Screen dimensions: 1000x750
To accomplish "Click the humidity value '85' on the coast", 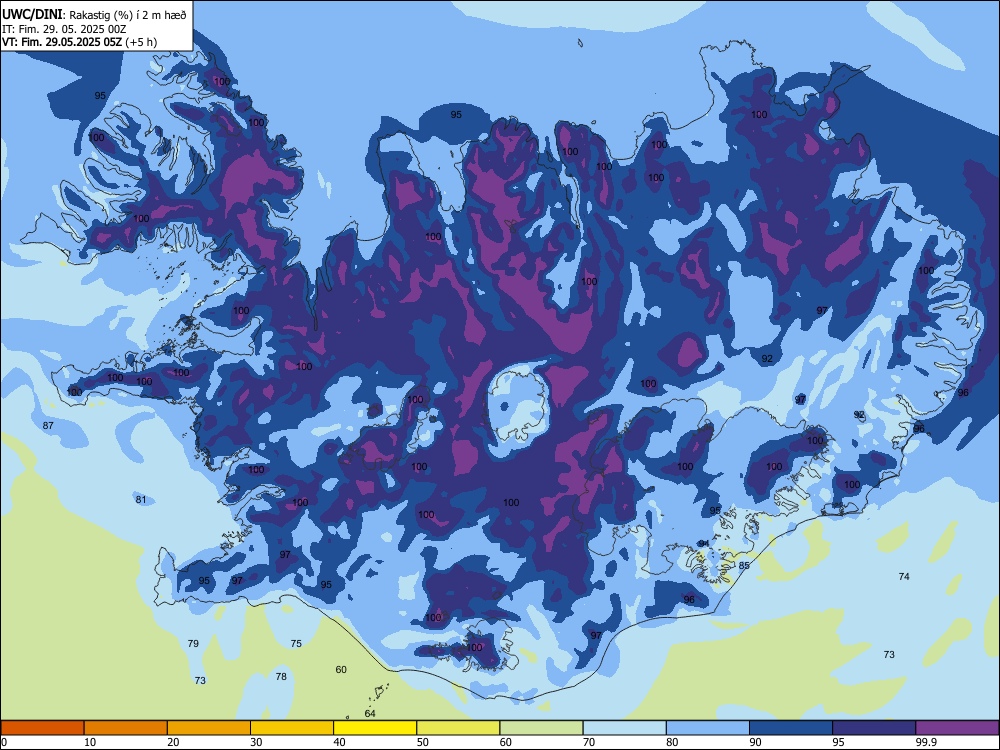I will (744, 566).
